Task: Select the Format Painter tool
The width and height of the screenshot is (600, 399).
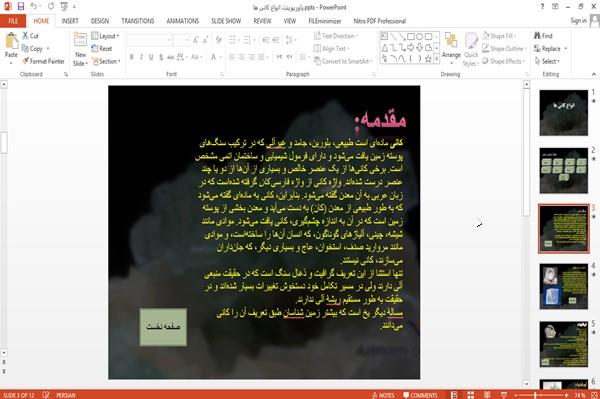Action: pos(43,61)
